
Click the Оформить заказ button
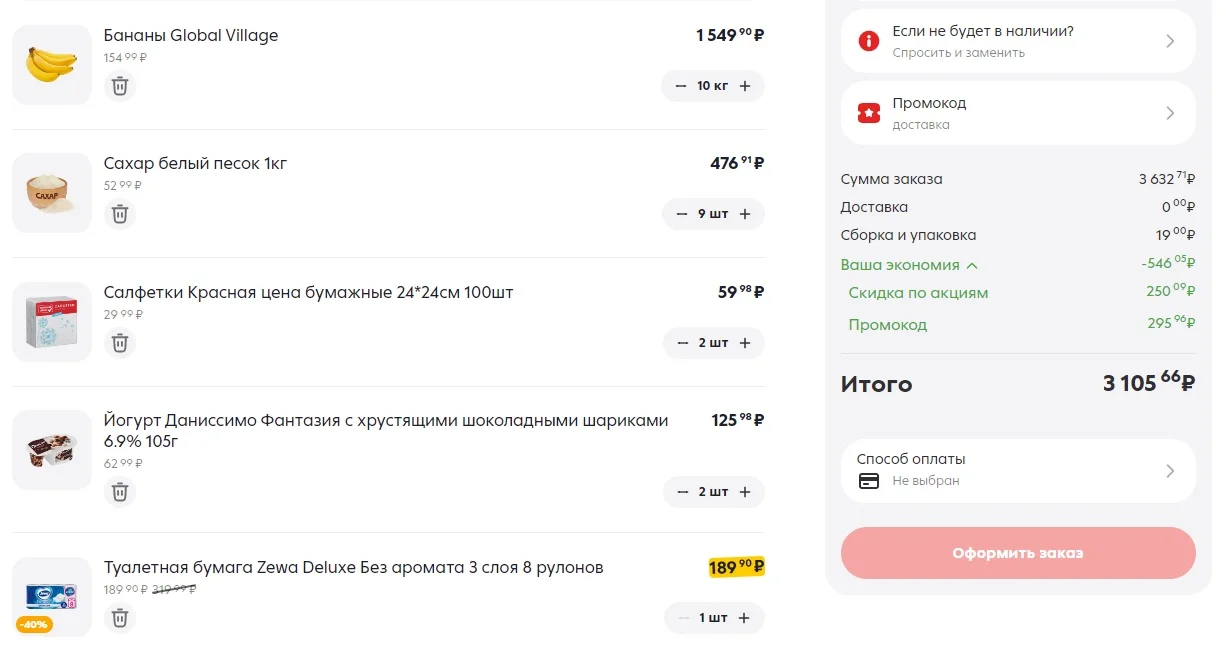tap(1018, 553)
